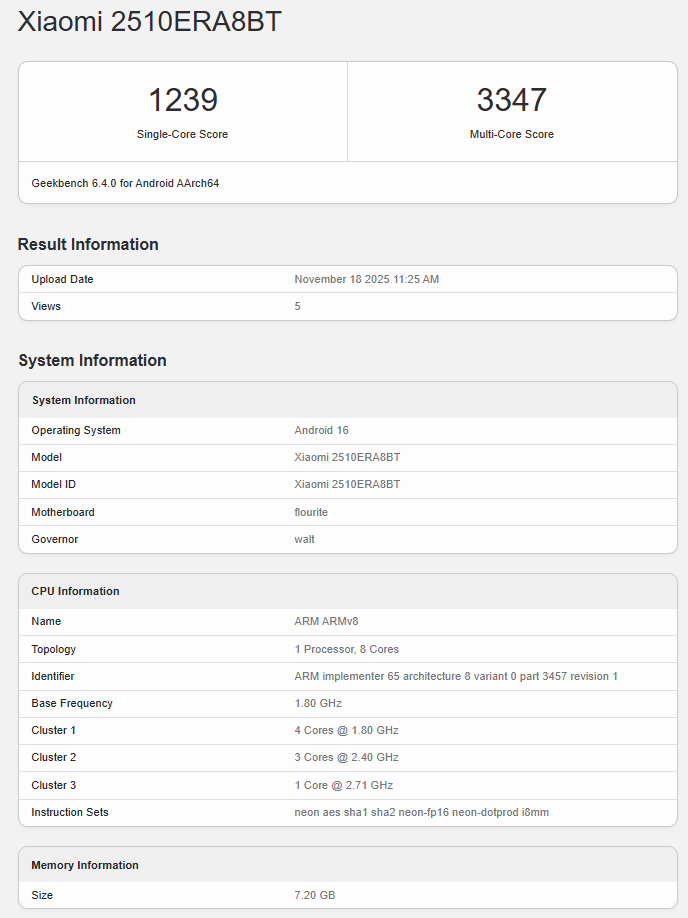
Task: Click the governor value walt
Action: [x=304, y=539]
